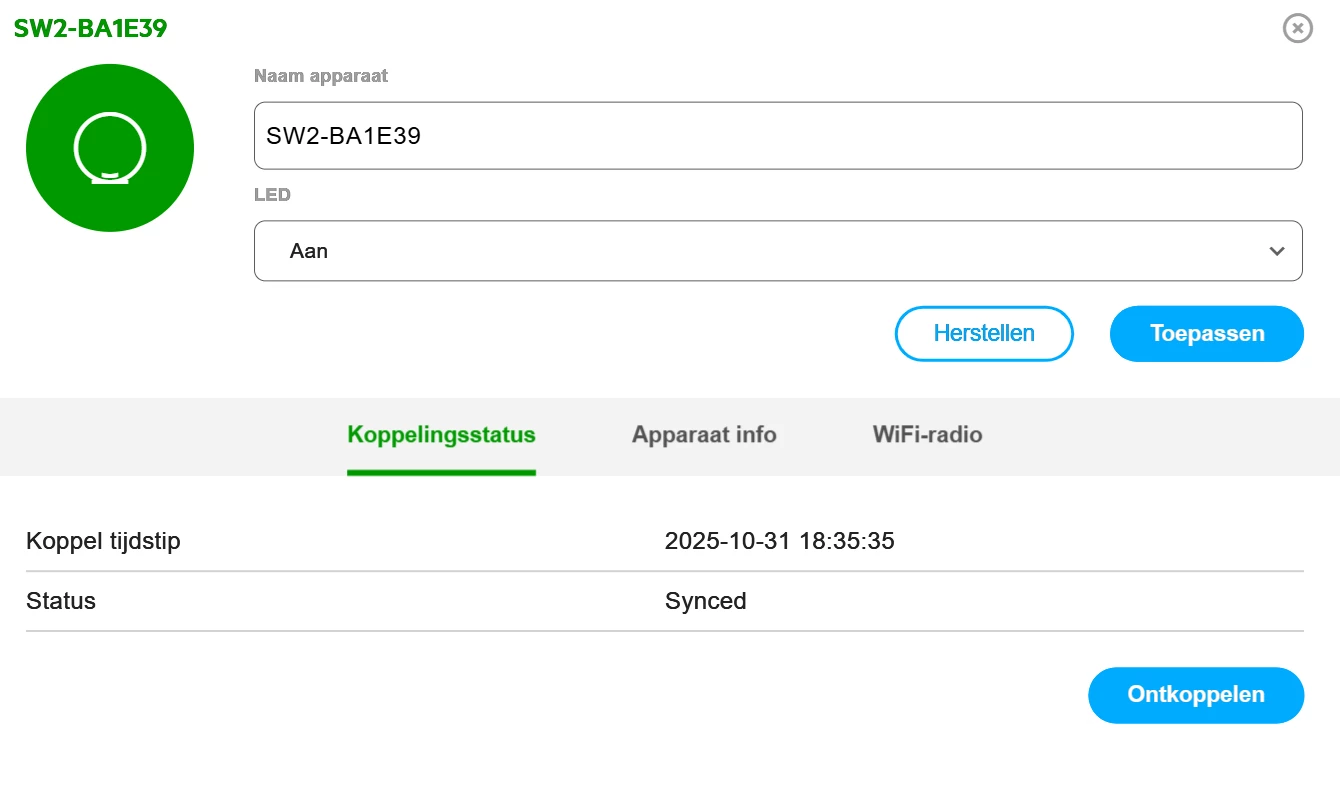
Task: Click the LED label above dropdown
Action: coord(272,195)
